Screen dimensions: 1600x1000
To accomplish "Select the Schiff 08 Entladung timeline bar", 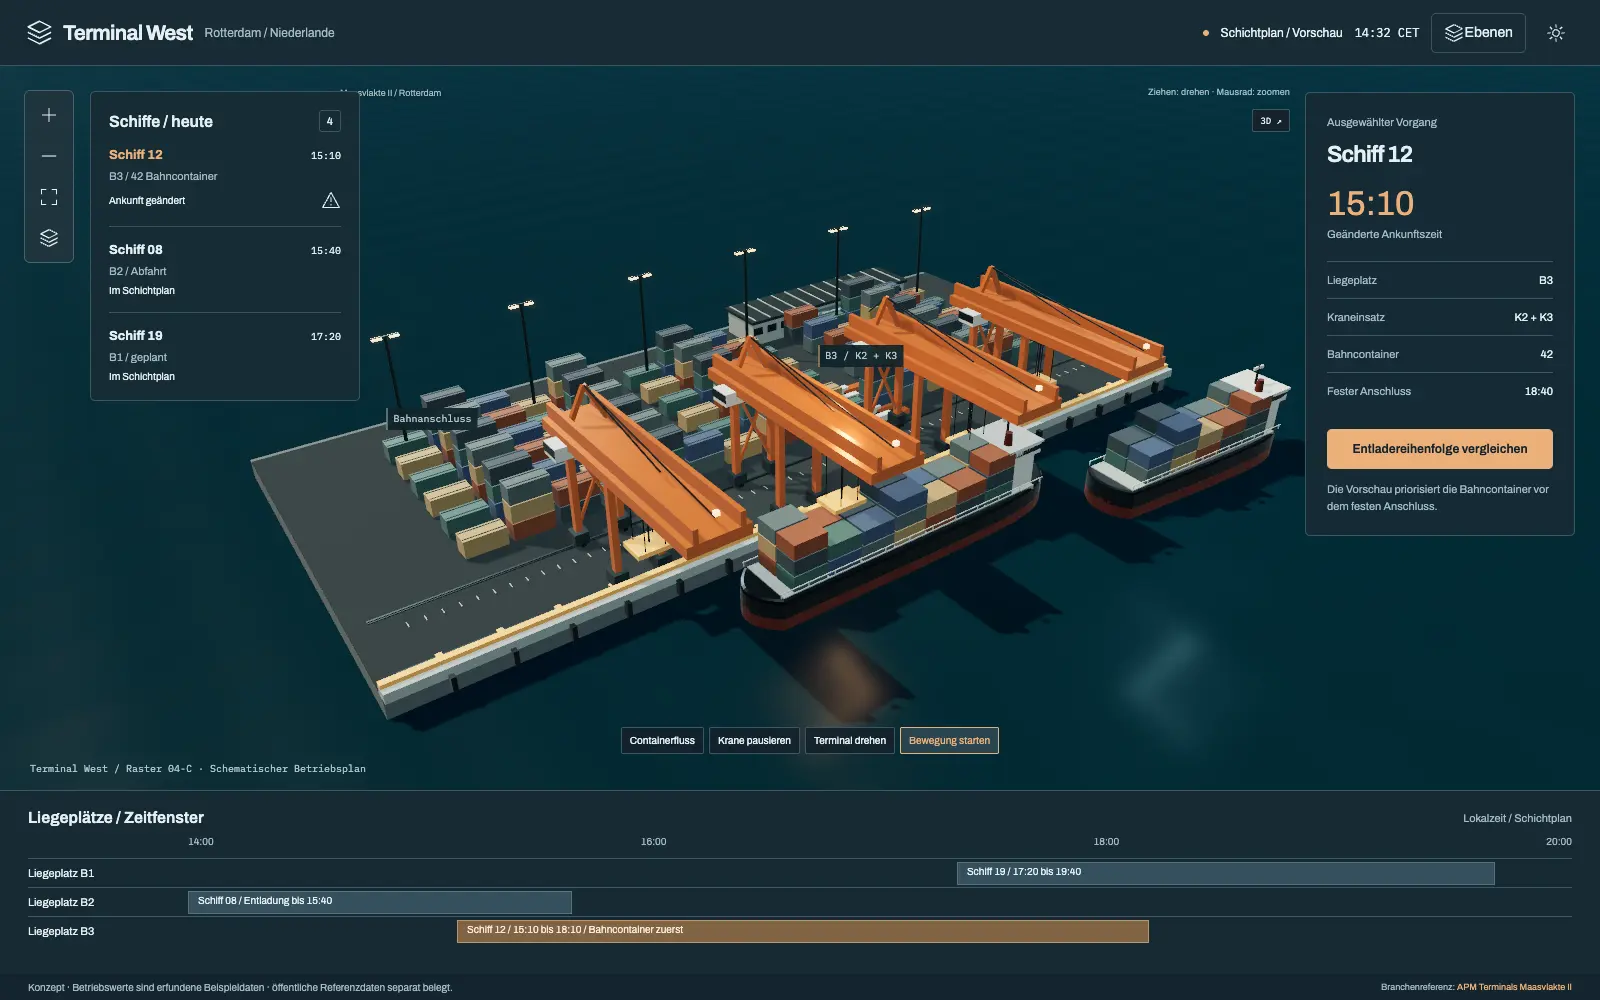I will [x=380, y=902].
